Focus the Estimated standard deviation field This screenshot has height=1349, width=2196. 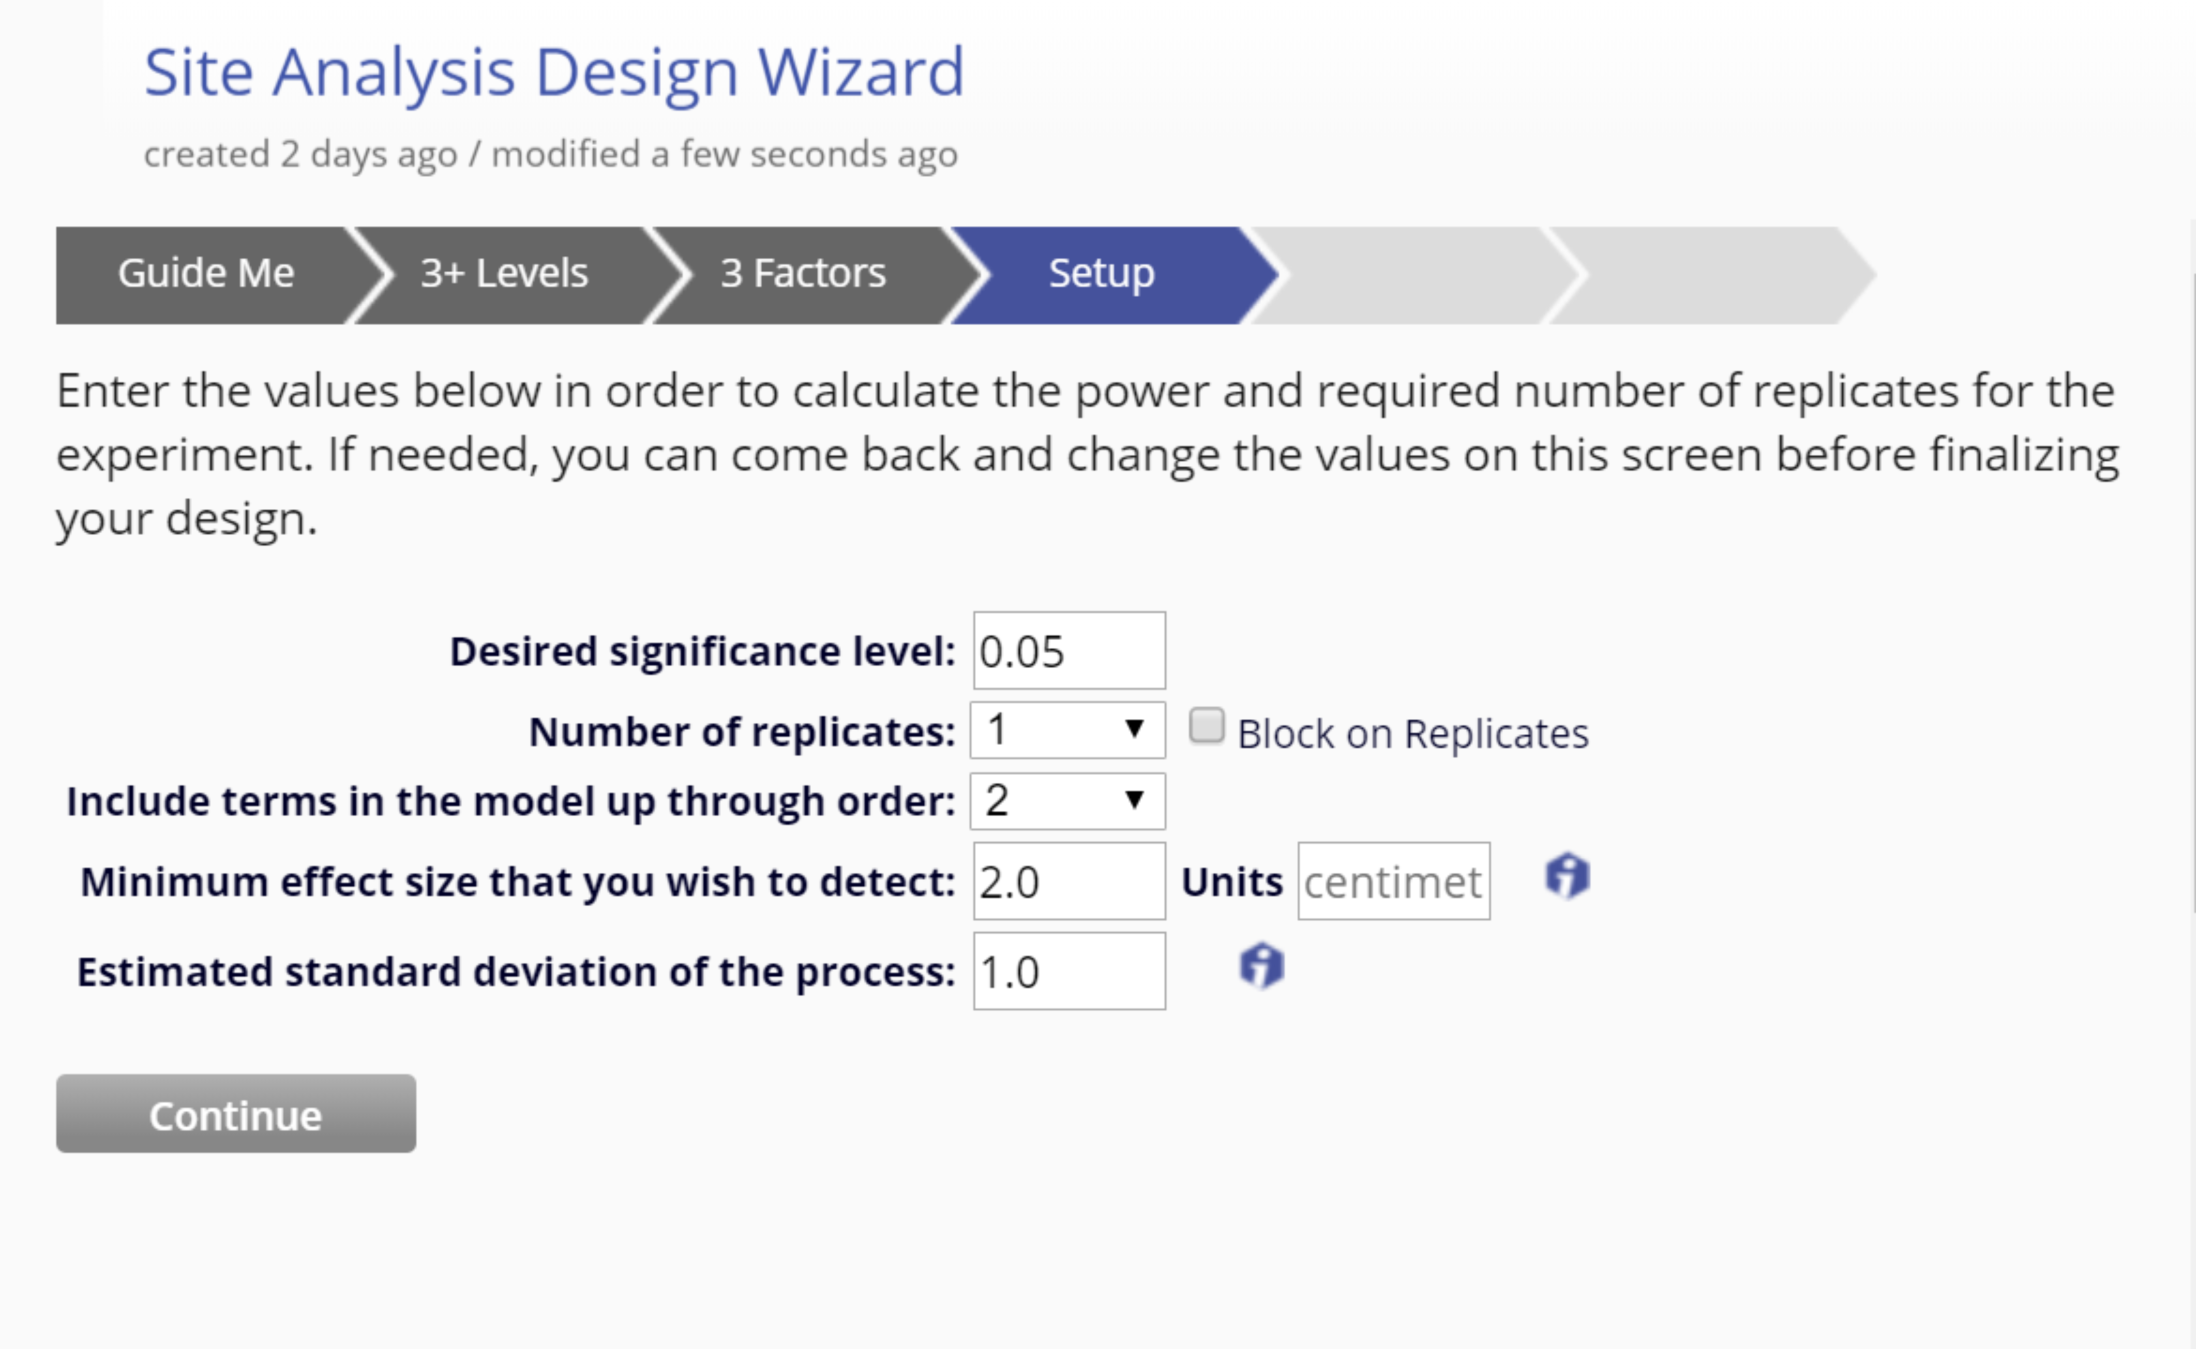click(1069, 971)
